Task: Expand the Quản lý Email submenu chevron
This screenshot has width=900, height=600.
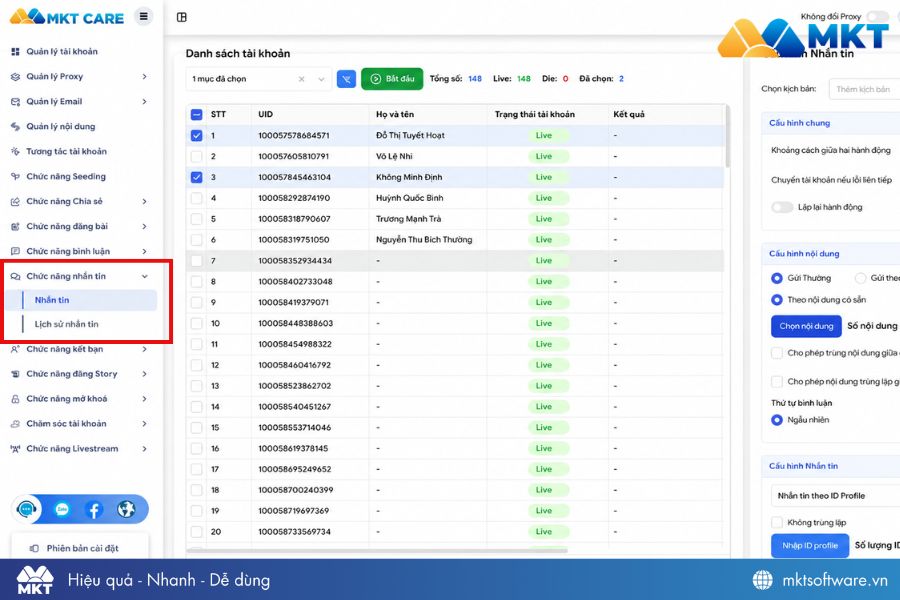Action: [x=145, y=102]
